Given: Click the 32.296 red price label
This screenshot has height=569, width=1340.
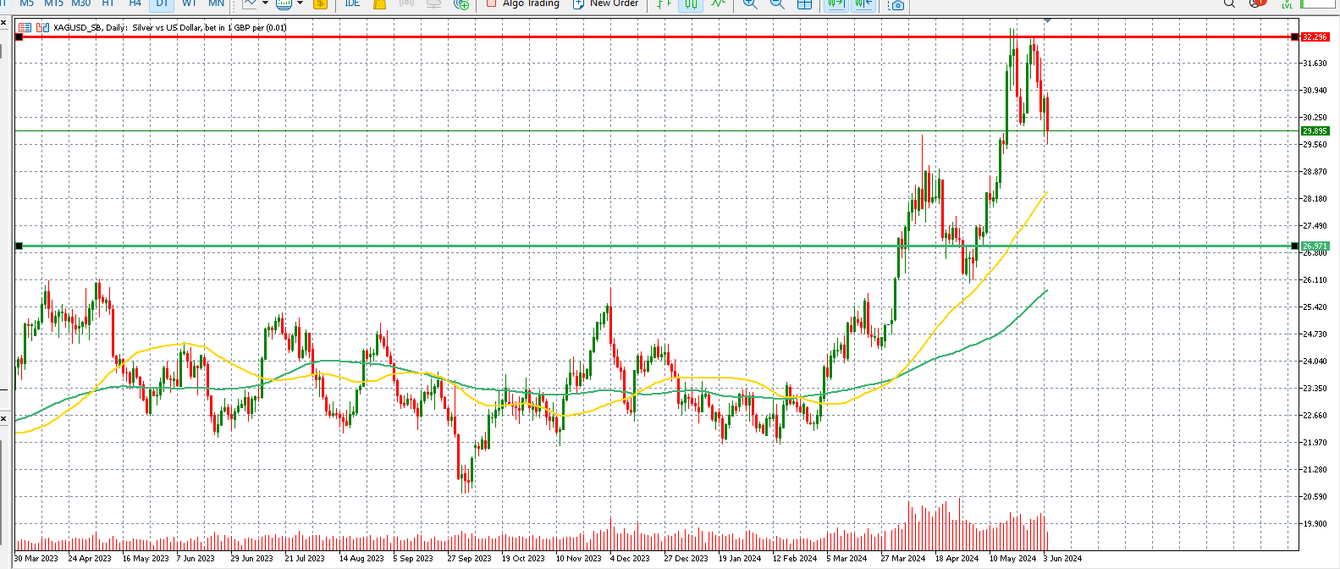Looking at the screenshot, I should (1314, 37).
